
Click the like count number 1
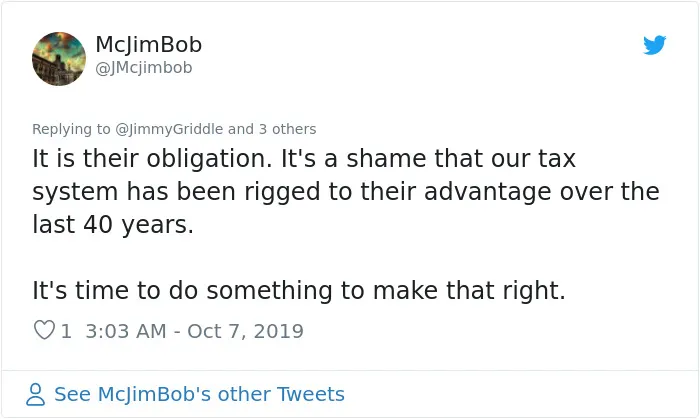pyautogui.click(x=66, y=331)
